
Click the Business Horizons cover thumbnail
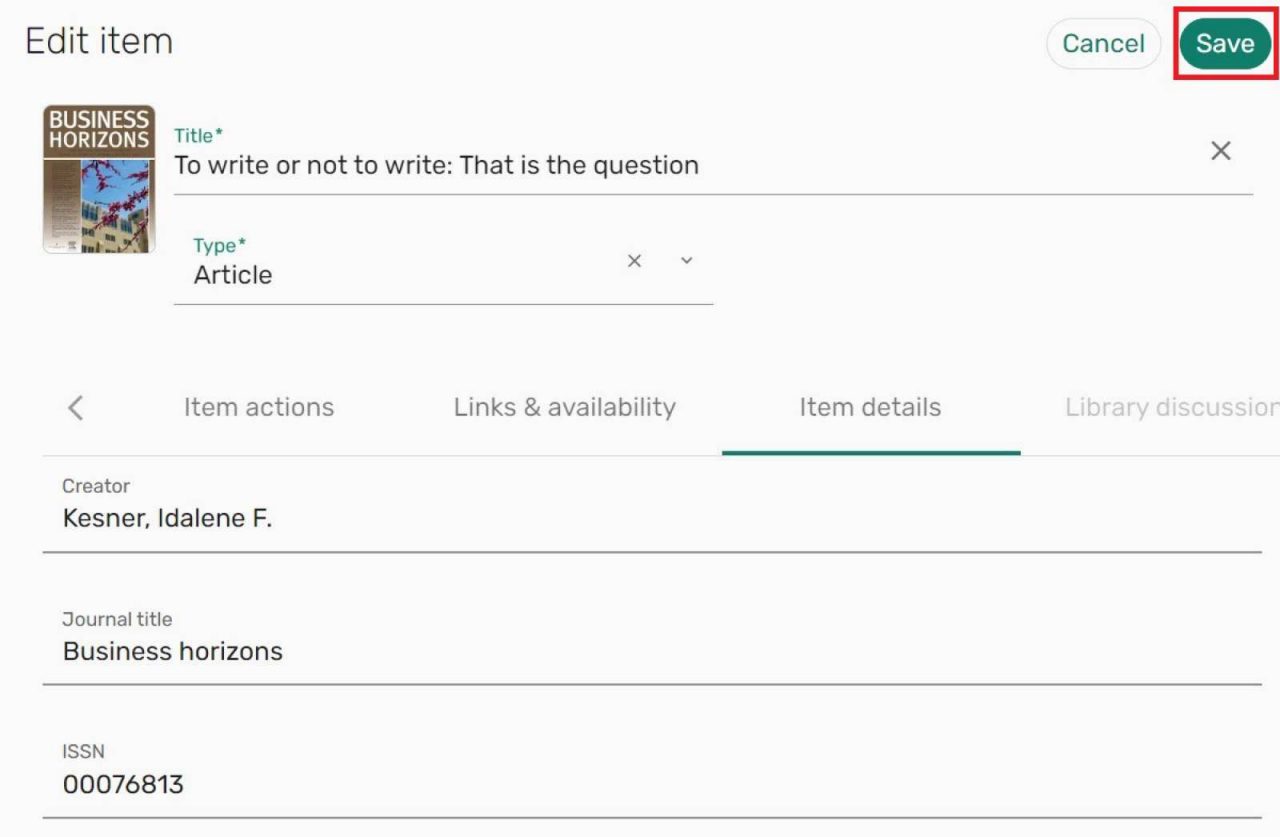[98, 179]
